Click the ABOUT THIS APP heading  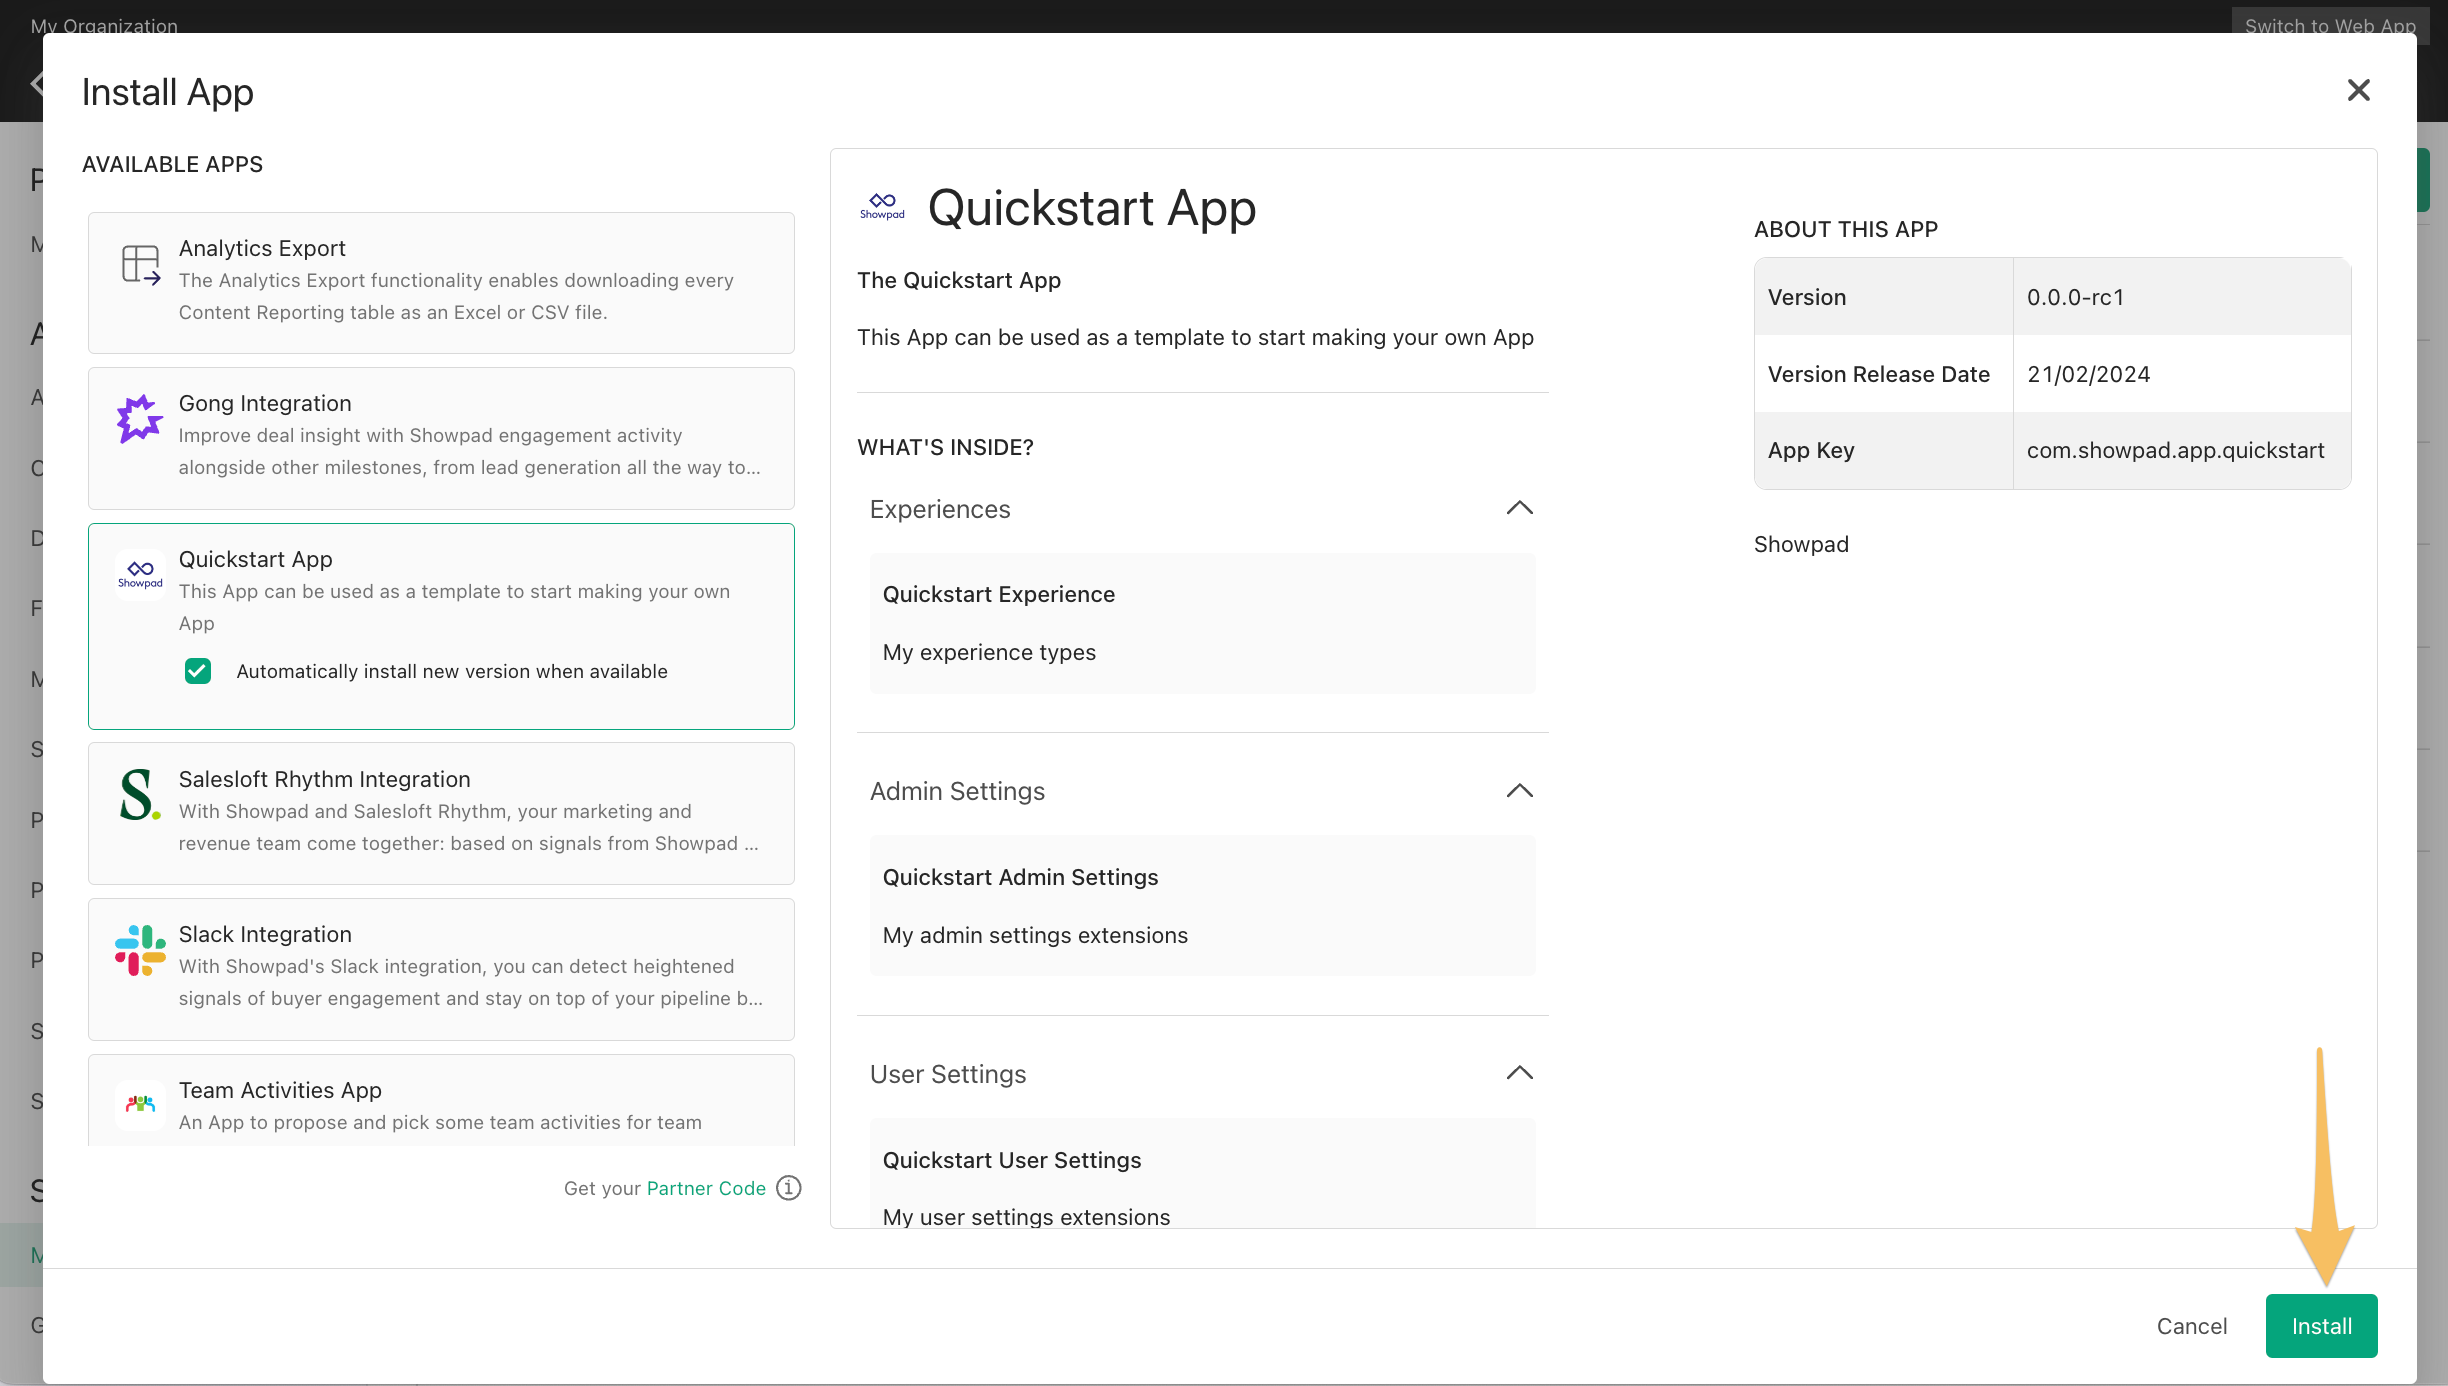click(1845, 229)
